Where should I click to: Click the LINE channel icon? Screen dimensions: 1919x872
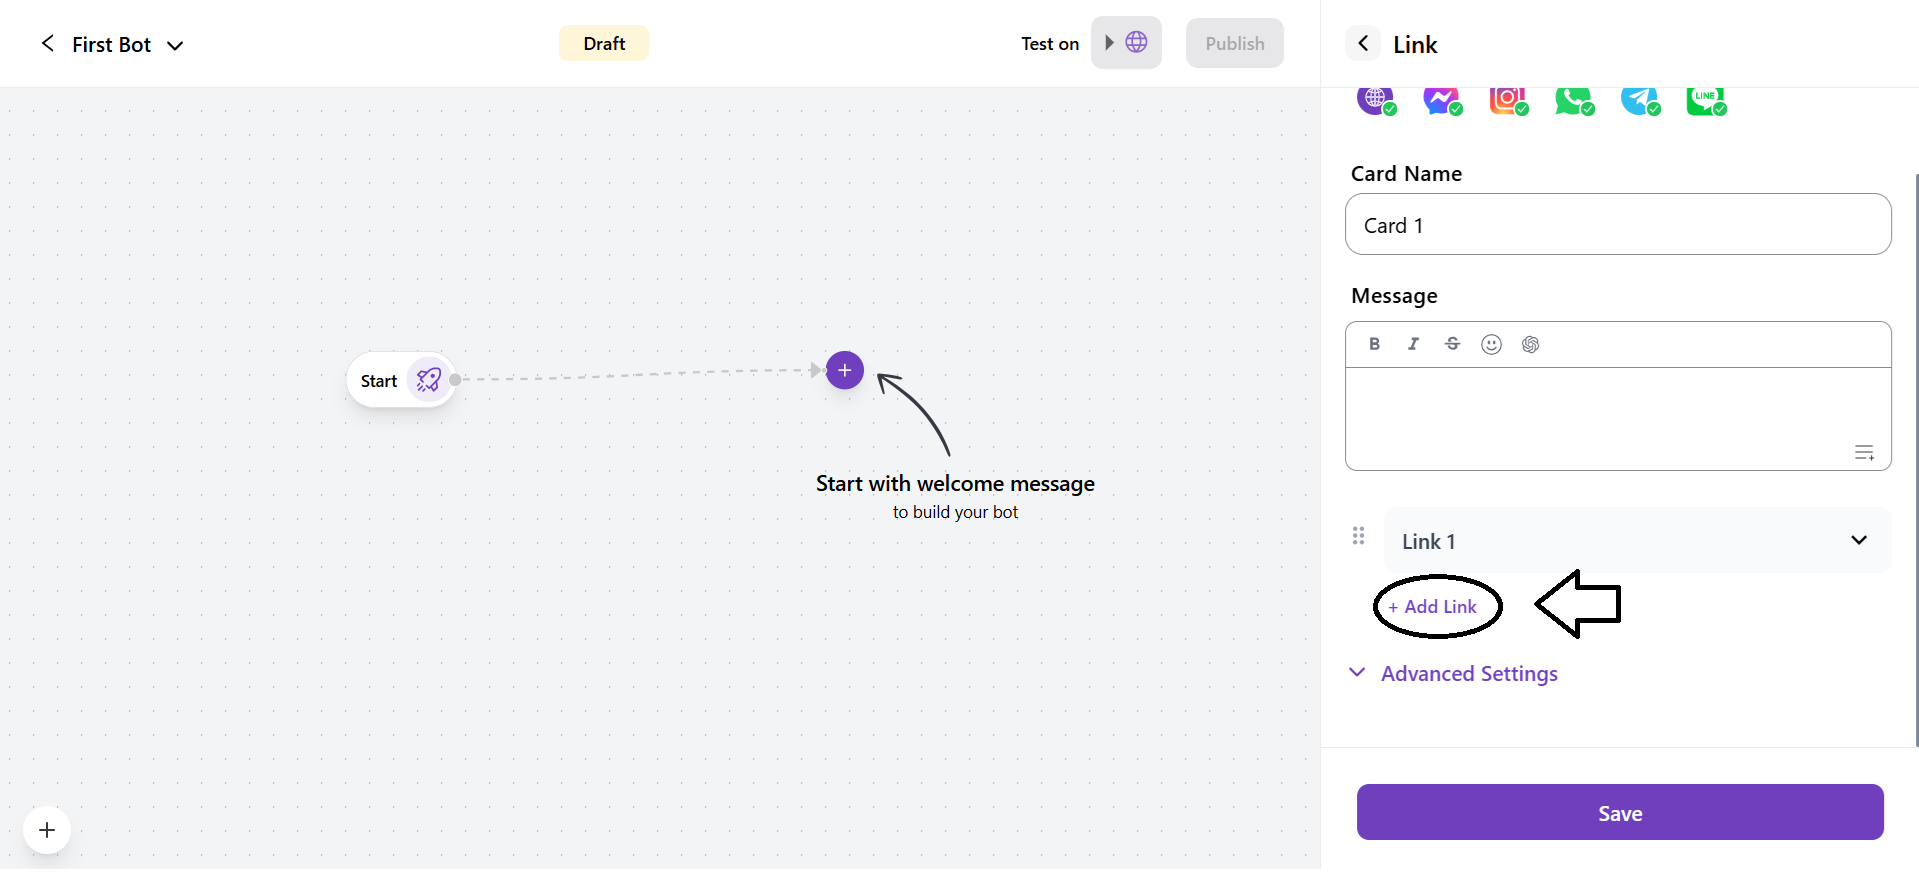click(1705, 100)
